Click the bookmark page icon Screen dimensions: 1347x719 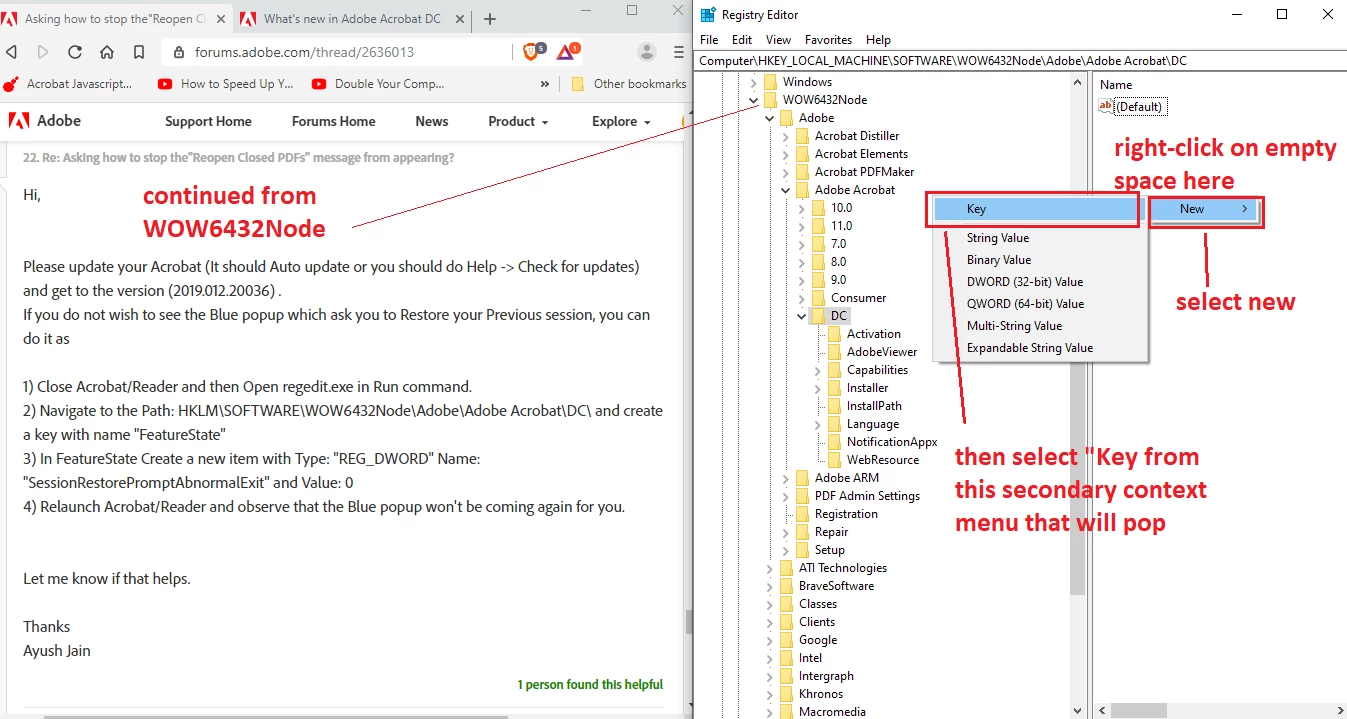(x=139, y=52)
